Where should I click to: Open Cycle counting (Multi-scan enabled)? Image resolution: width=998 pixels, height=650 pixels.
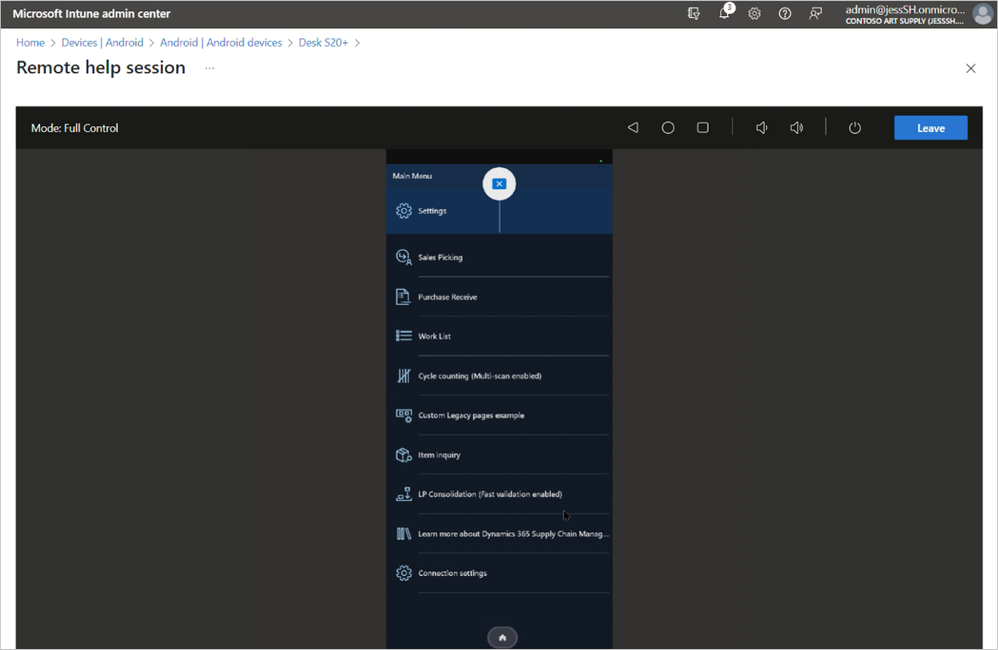pos(499,376)
